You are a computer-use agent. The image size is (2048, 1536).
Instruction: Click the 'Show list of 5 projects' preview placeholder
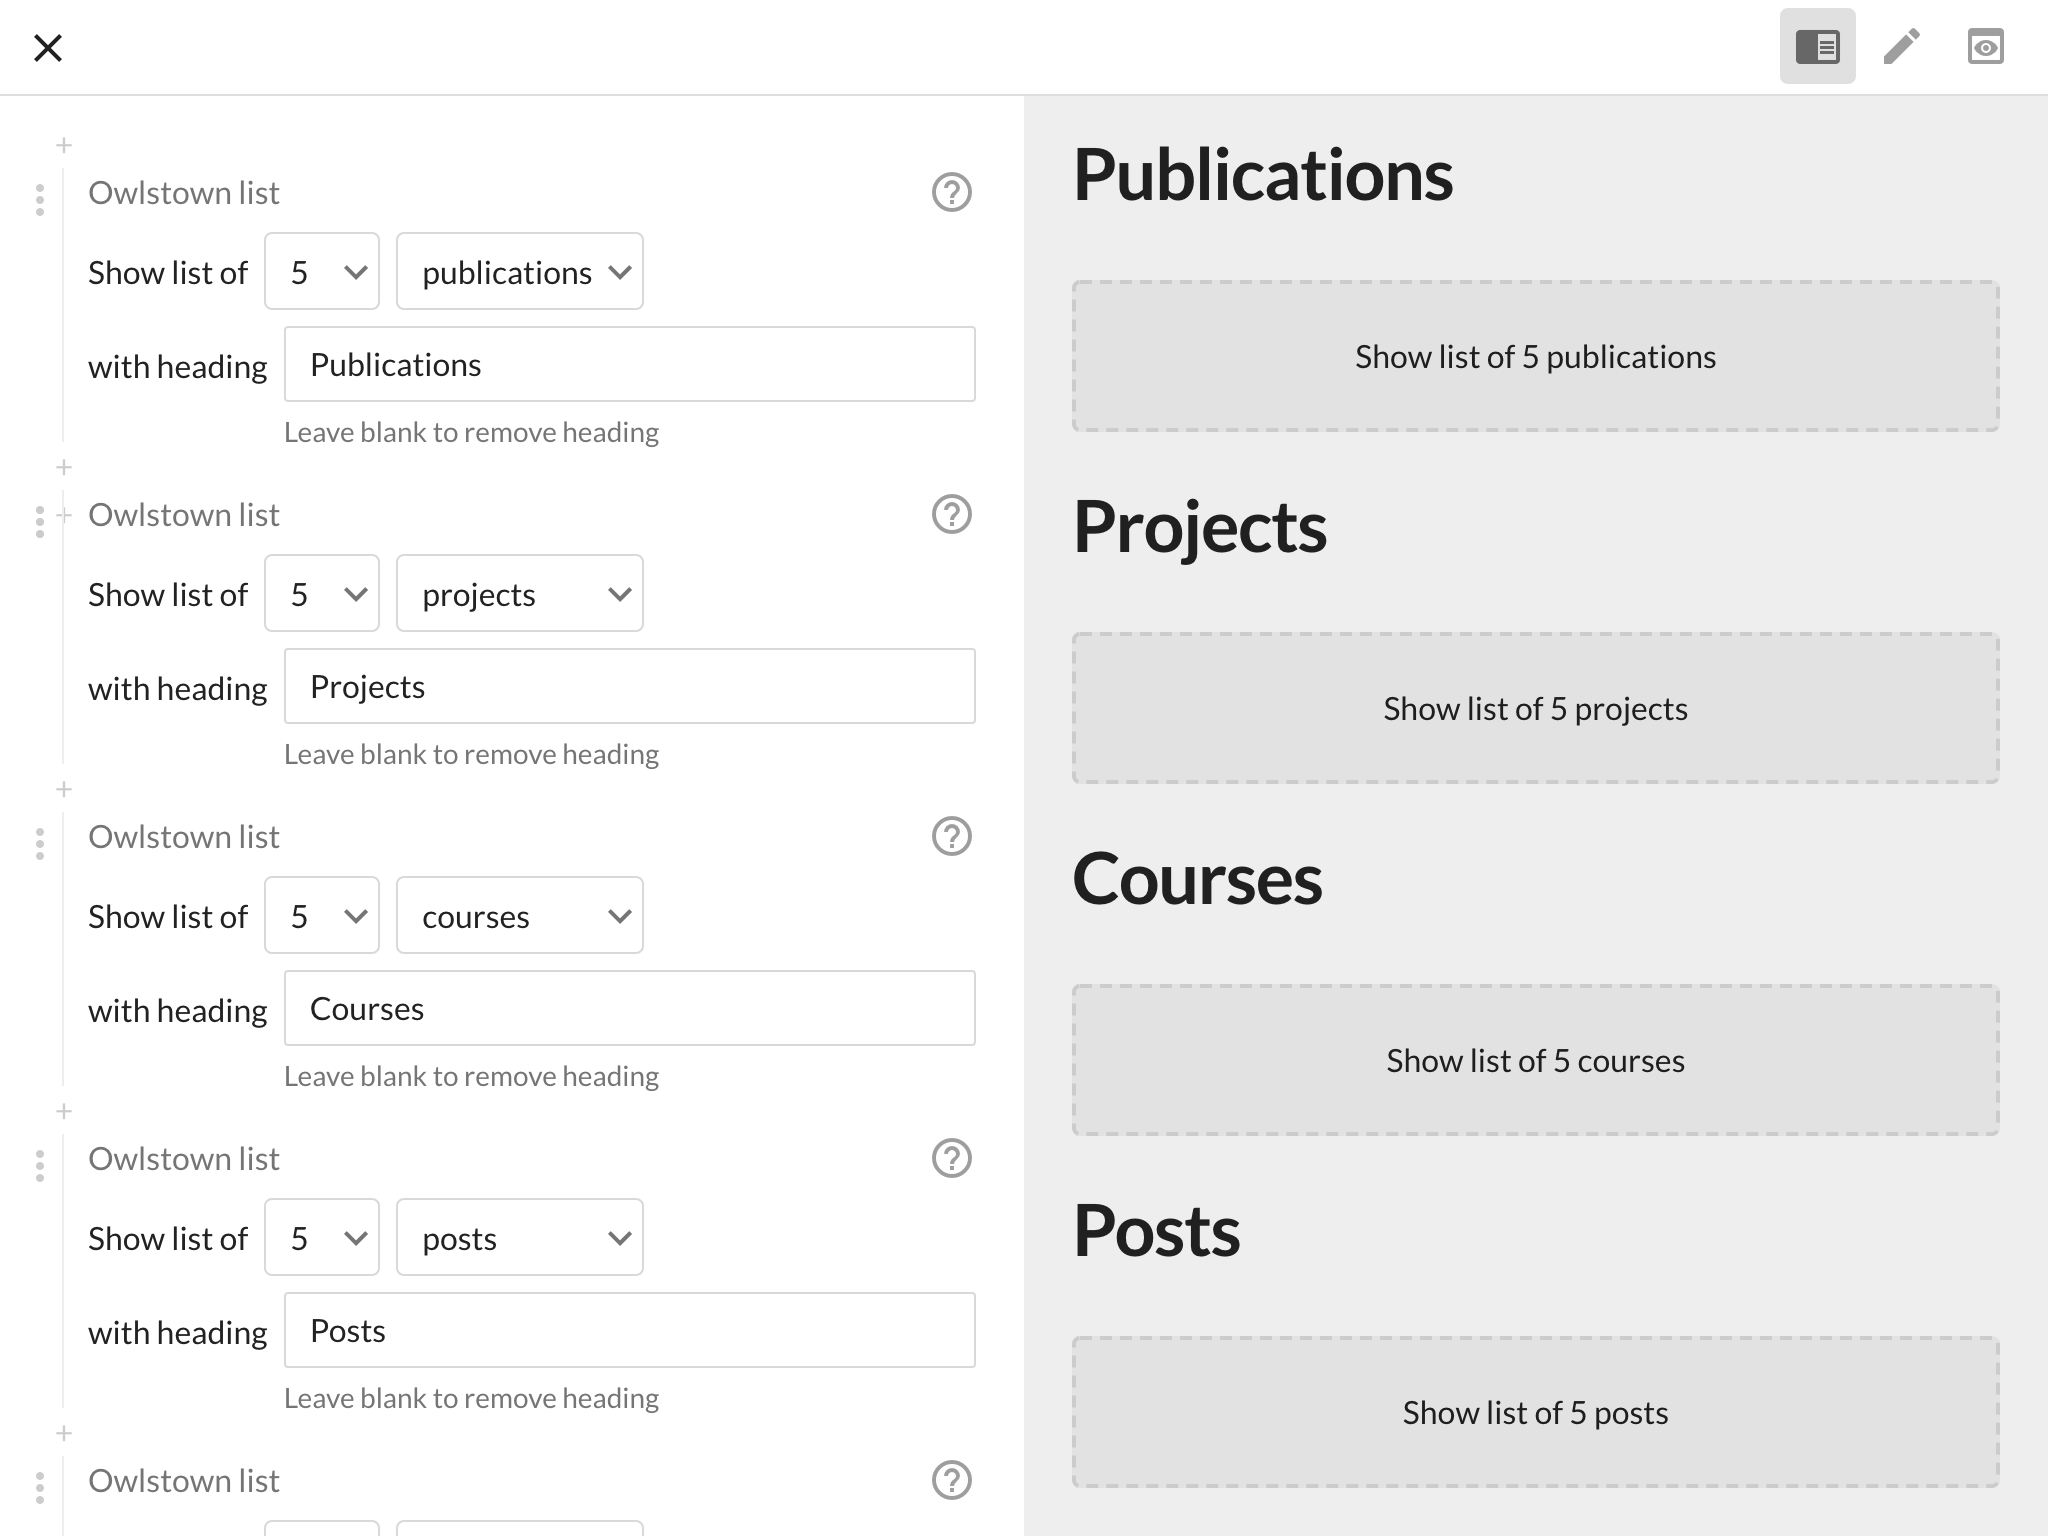pyautogui.click(x=1535, y=709)
